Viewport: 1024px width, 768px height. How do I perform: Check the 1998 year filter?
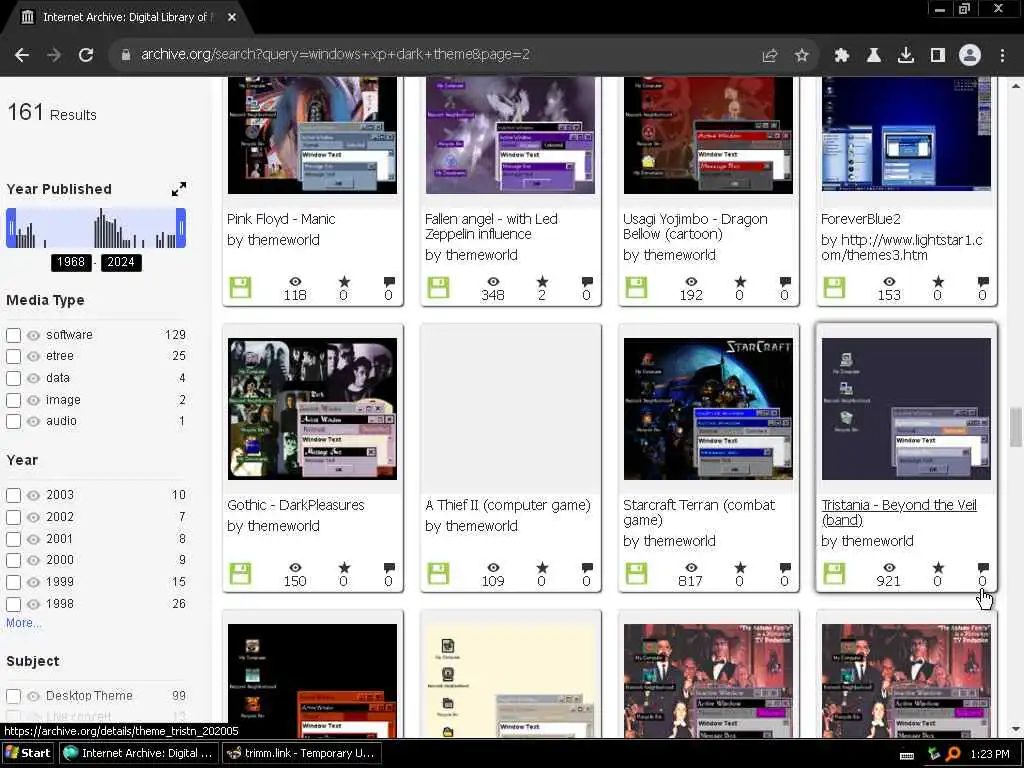click(14, 604)
